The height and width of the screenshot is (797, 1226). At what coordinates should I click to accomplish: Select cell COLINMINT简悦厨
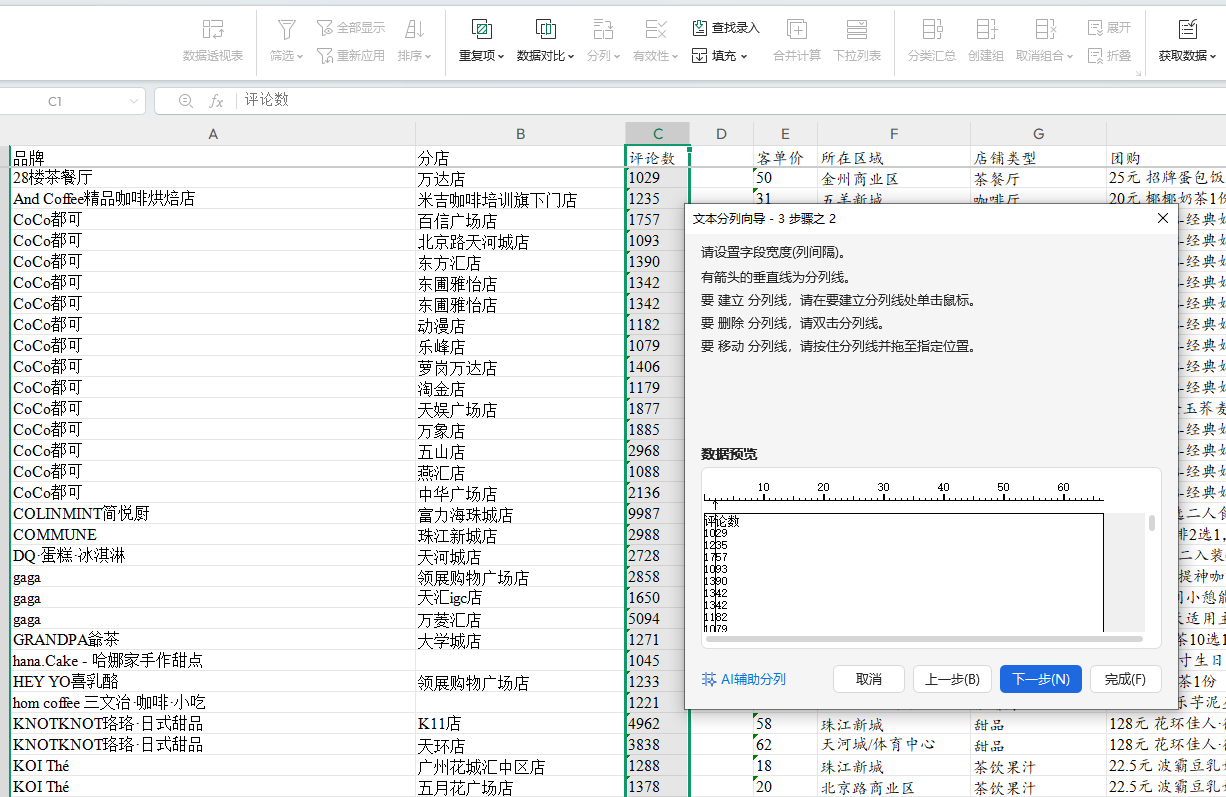pos(212,514)
